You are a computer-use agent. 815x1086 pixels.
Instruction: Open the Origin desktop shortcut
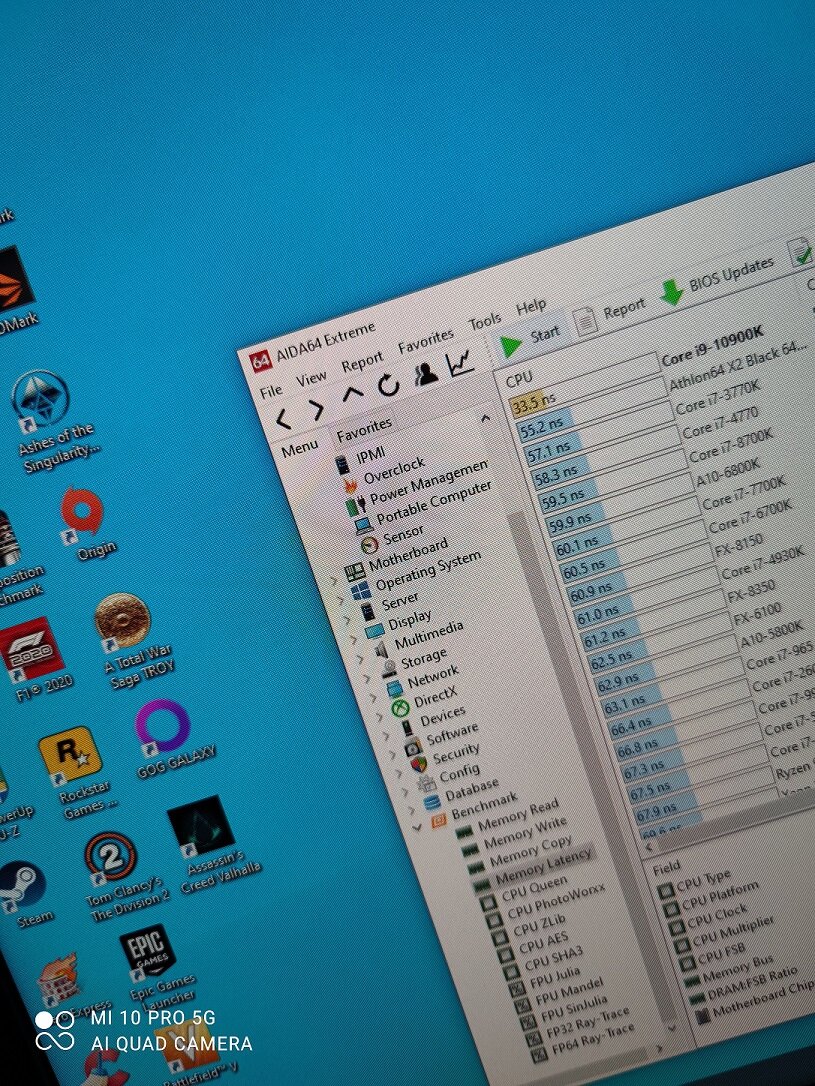click(x=85, y=523)
